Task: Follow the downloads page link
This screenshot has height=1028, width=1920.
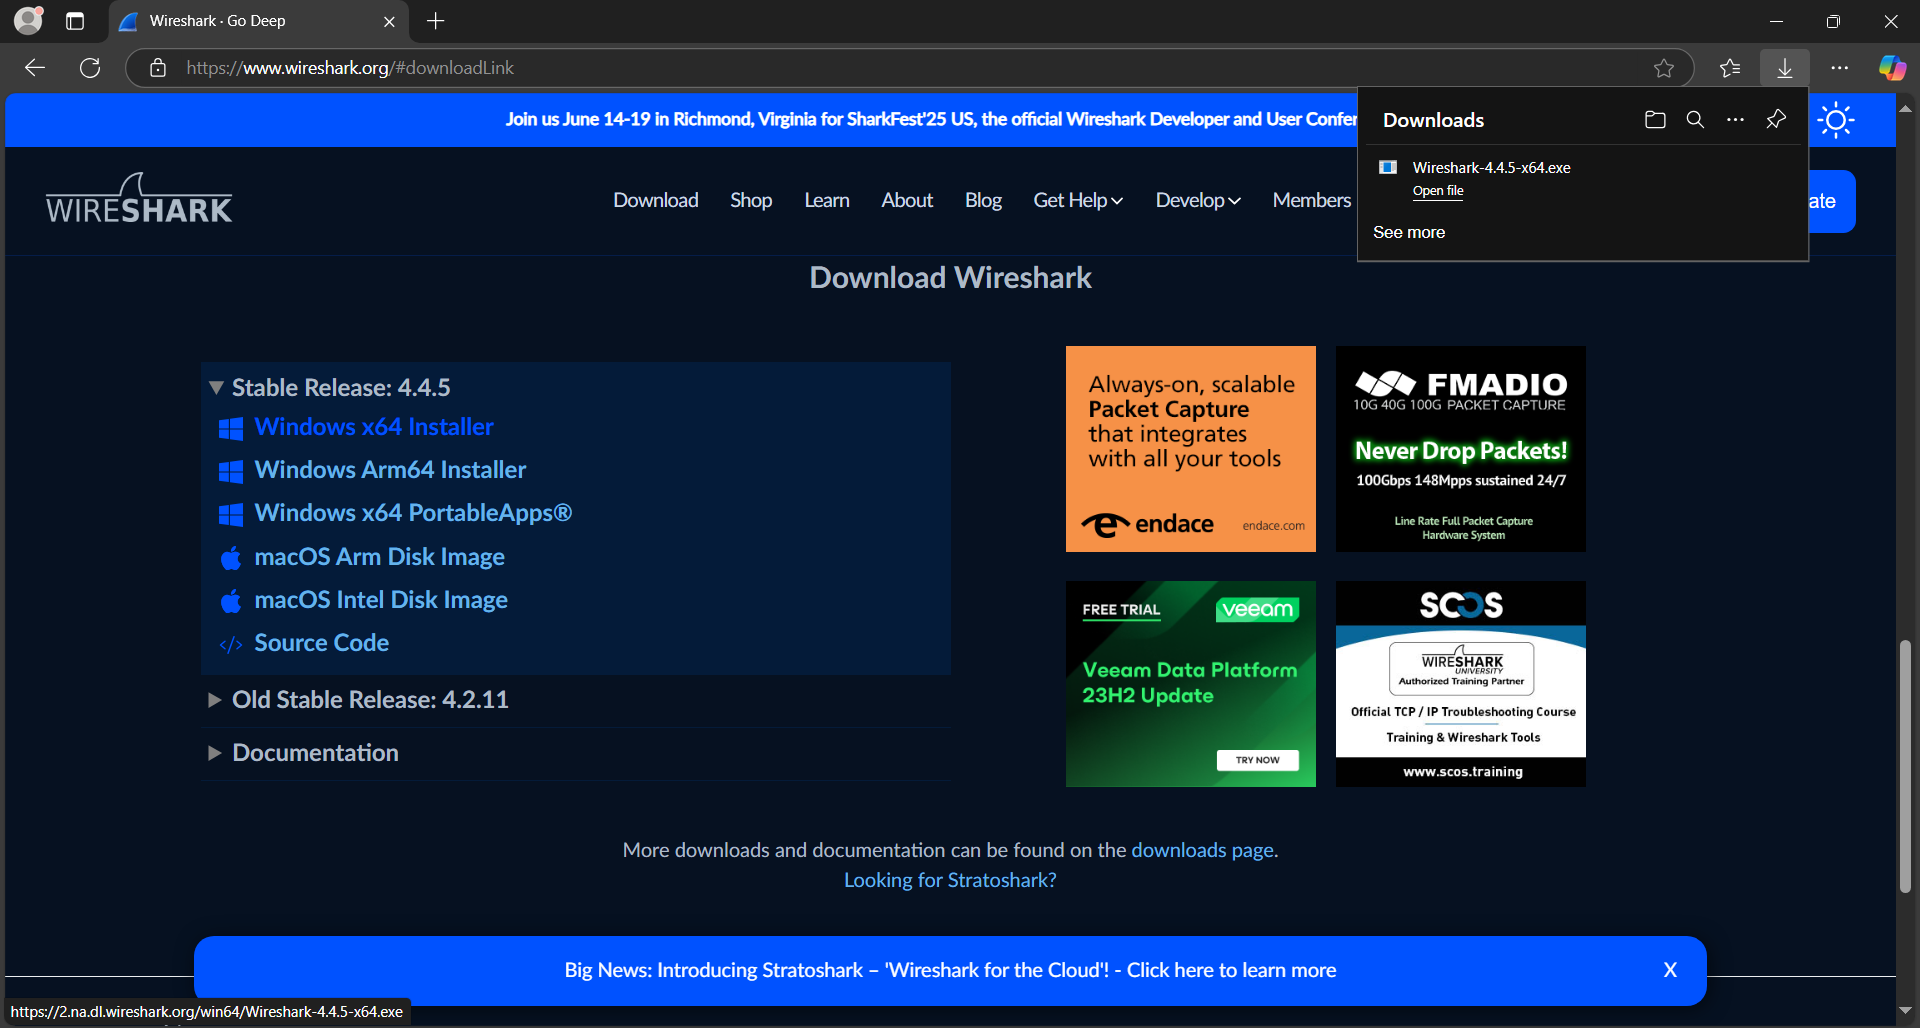Action: [1202, 850]
